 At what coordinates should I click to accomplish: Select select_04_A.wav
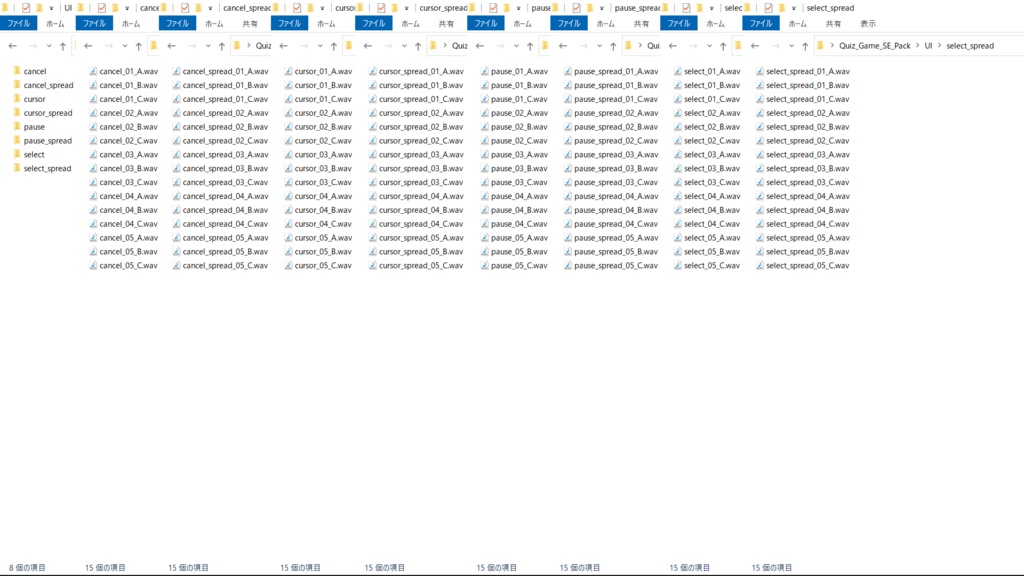coord(707,197)
